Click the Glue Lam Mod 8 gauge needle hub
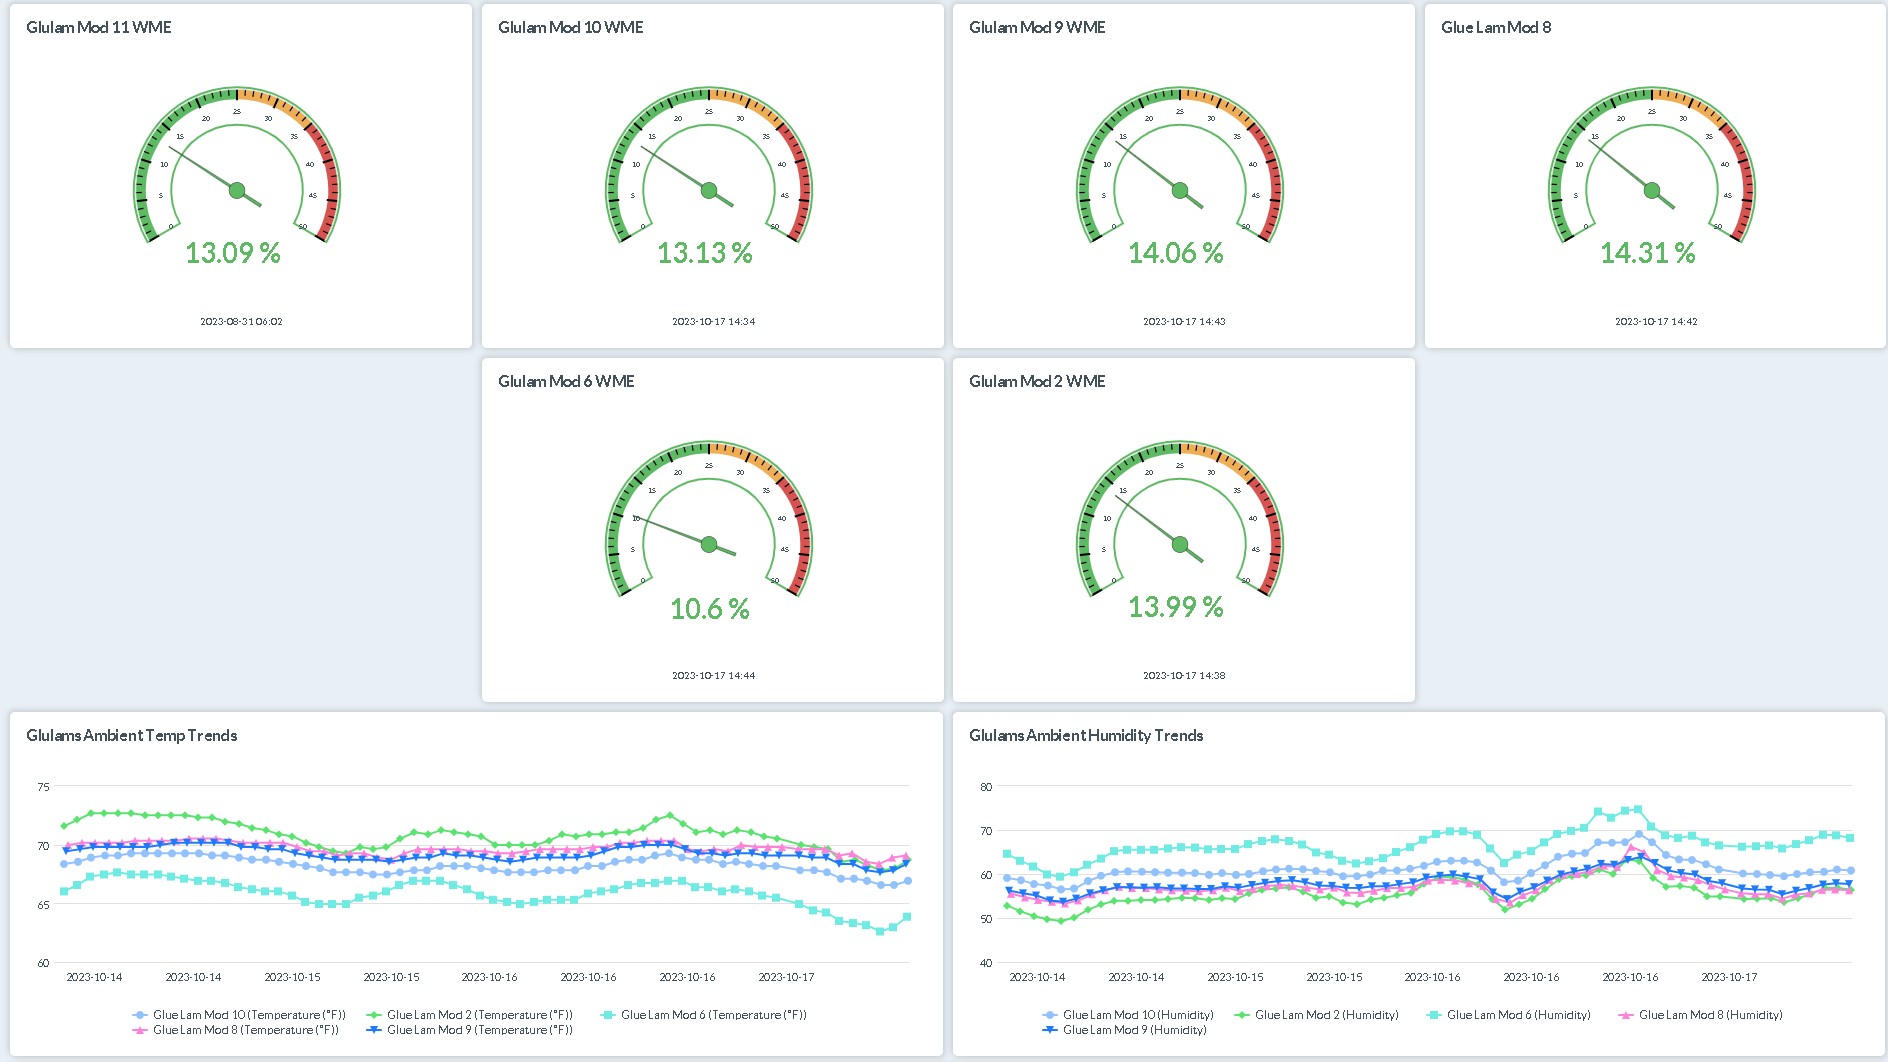 1652,190
